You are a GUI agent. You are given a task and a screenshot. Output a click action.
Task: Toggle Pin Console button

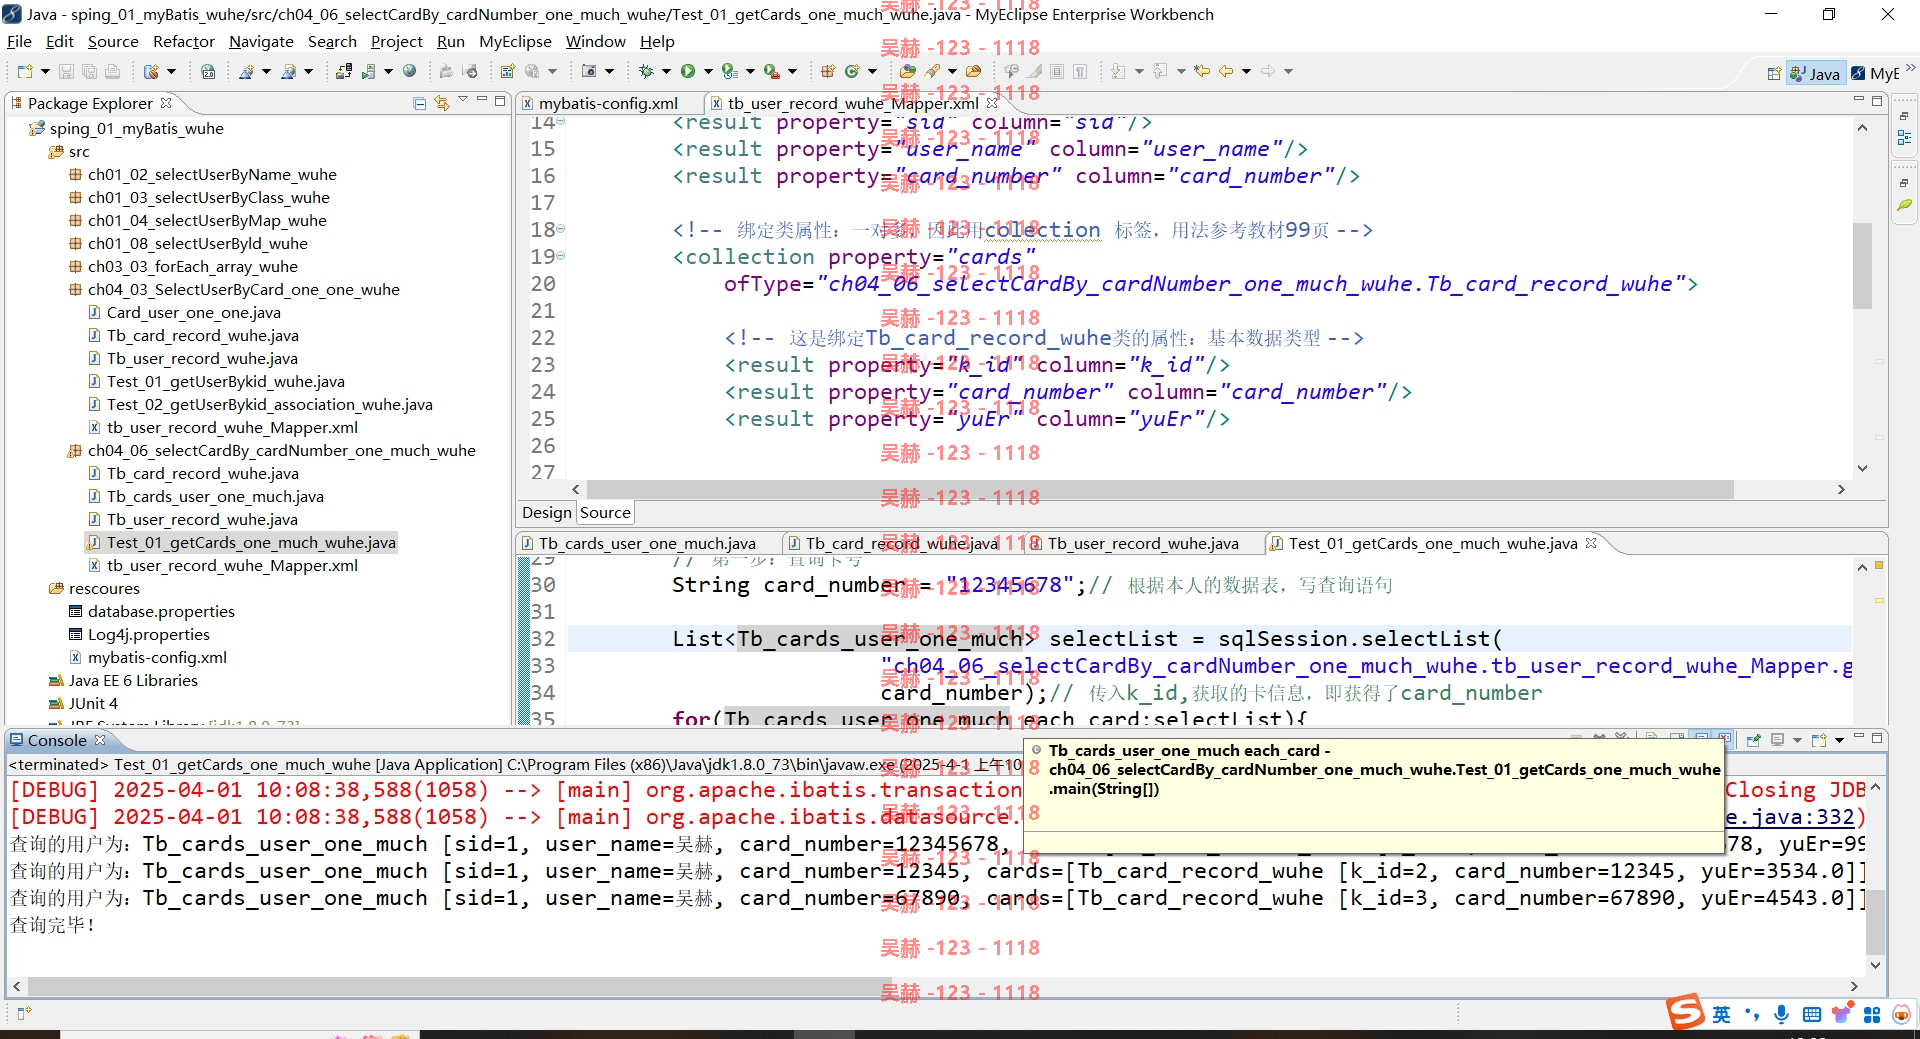[1753, 740]
